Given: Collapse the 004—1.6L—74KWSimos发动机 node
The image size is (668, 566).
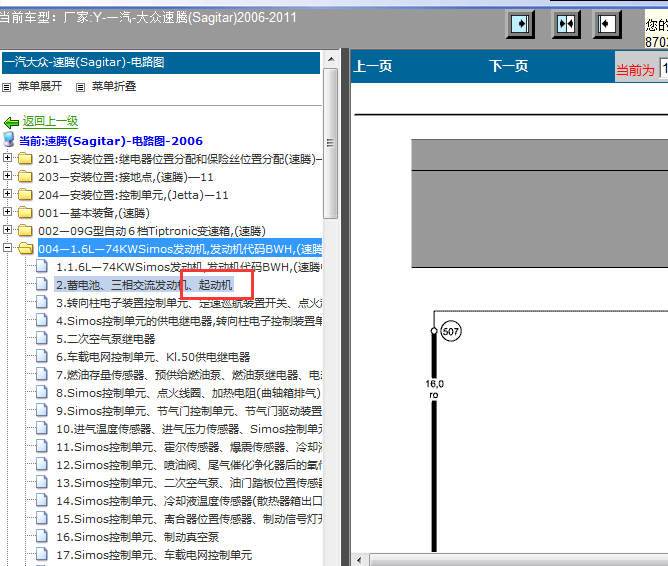Looking at the screenshot, I should pyautogui.click(x=7, y=247).
